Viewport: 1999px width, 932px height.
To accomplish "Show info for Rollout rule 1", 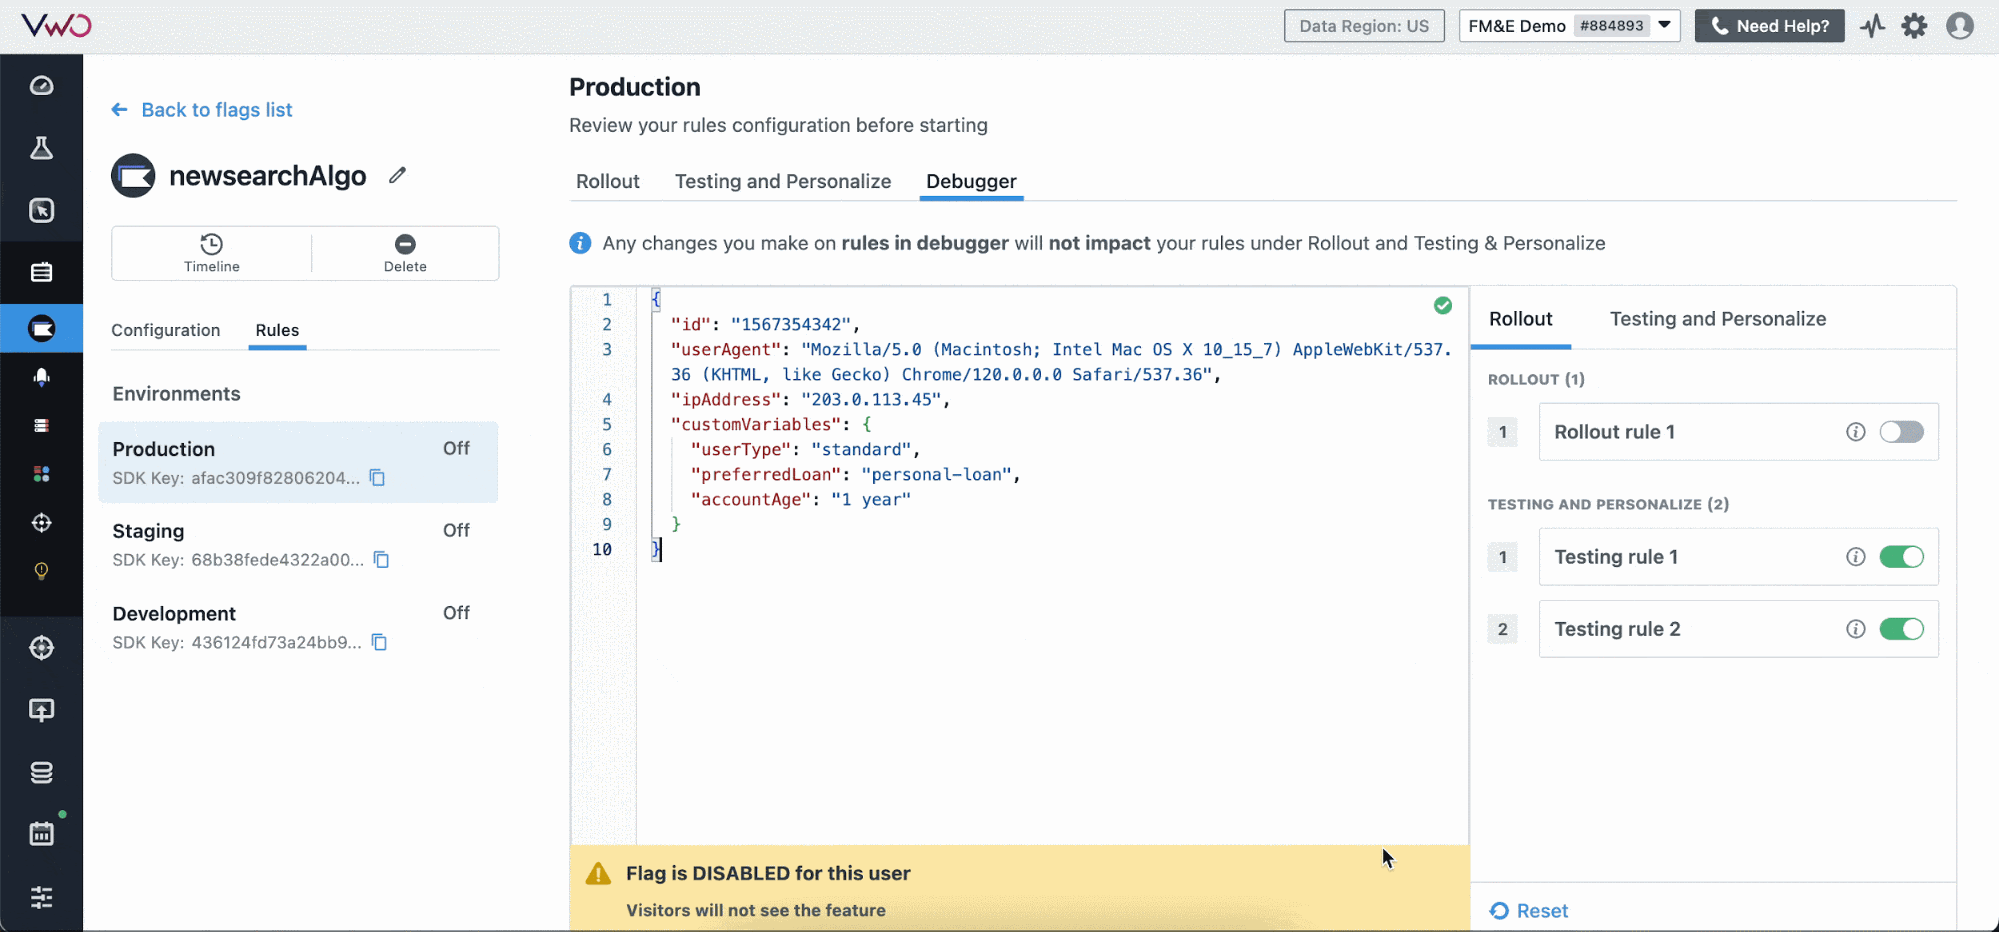I will [1855, 432].
